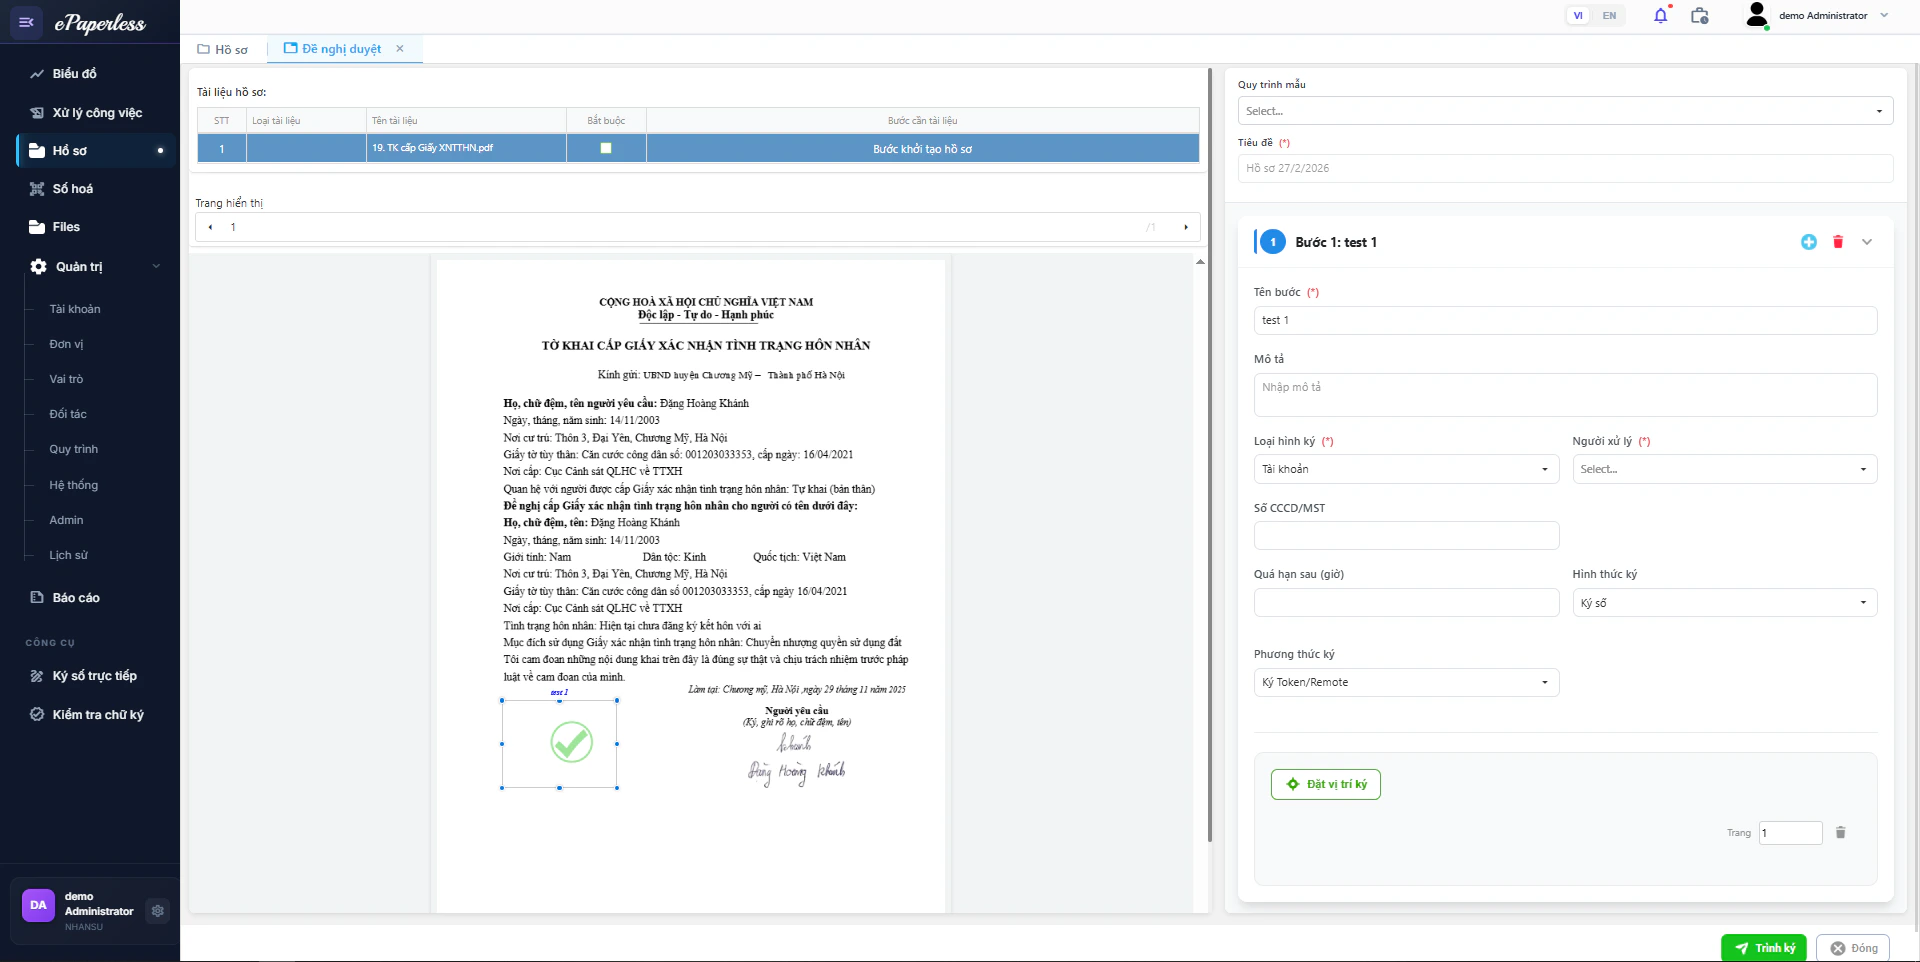Go to previous page arrow in Trang hiển thị
1920x962 pixels.
(210, 227)
